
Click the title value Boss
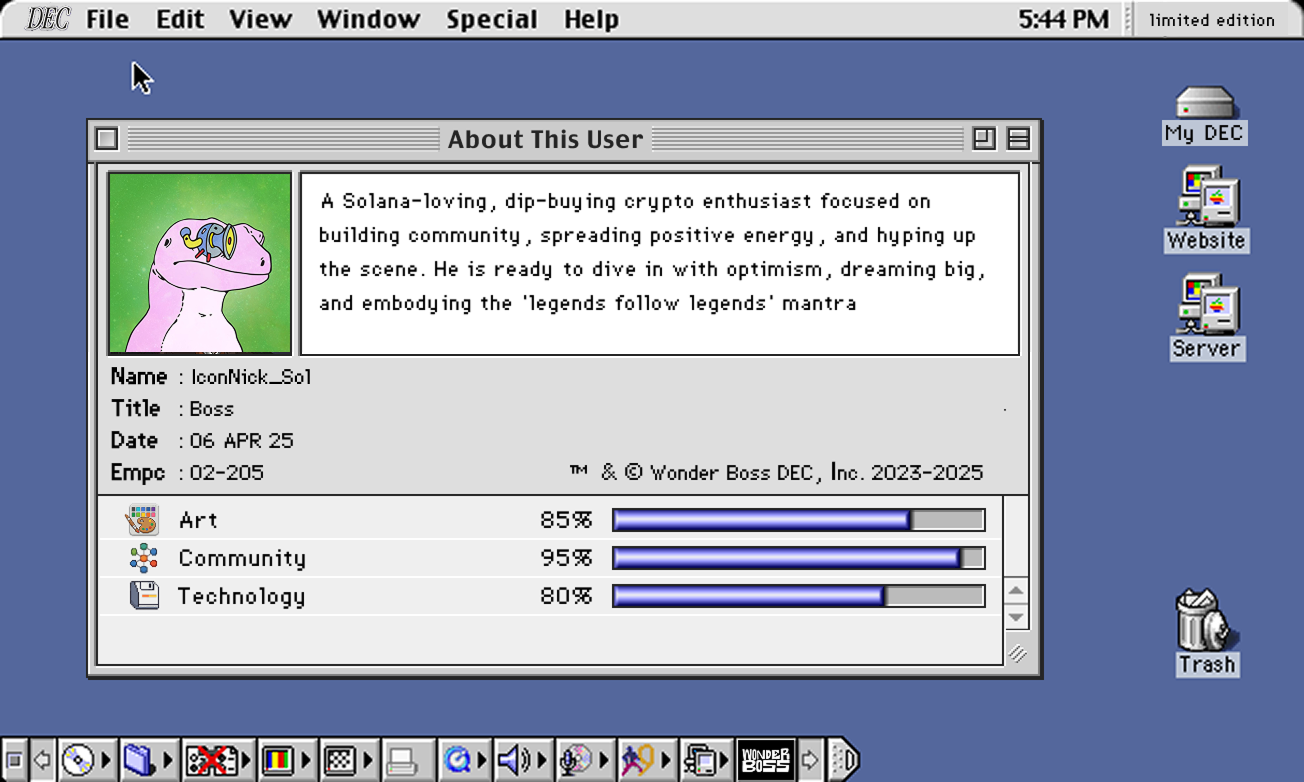click(212, 409)
